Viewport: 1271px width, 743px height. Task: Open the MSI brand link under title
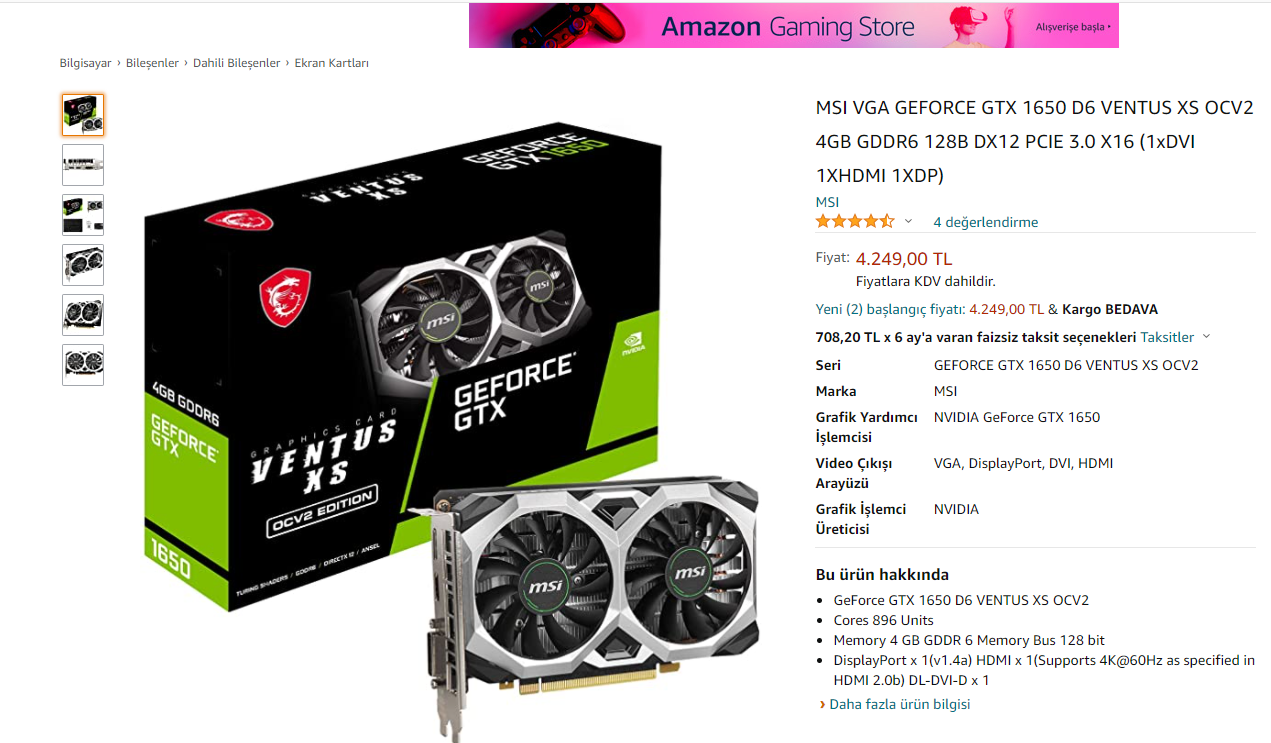click(827, 202)
